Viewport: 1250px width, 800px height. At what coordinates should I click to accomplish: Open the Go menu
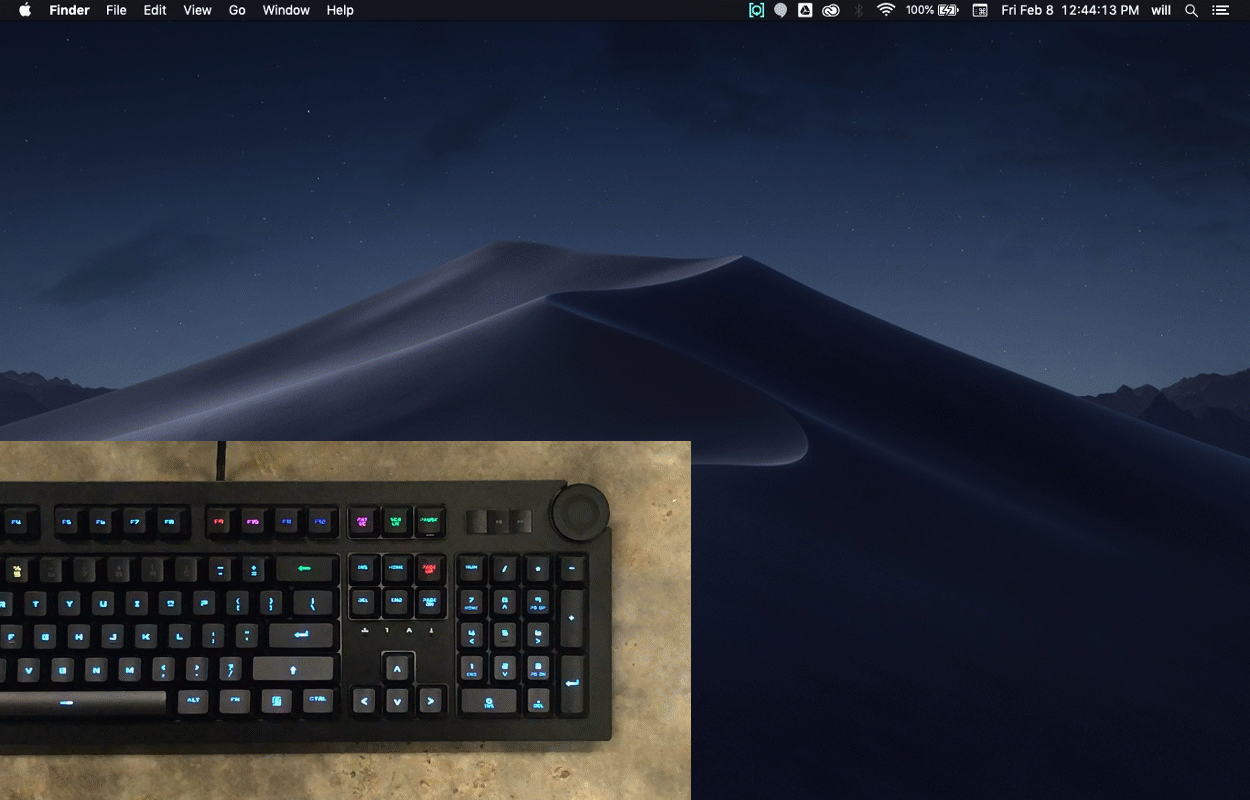tap(236, 10)
